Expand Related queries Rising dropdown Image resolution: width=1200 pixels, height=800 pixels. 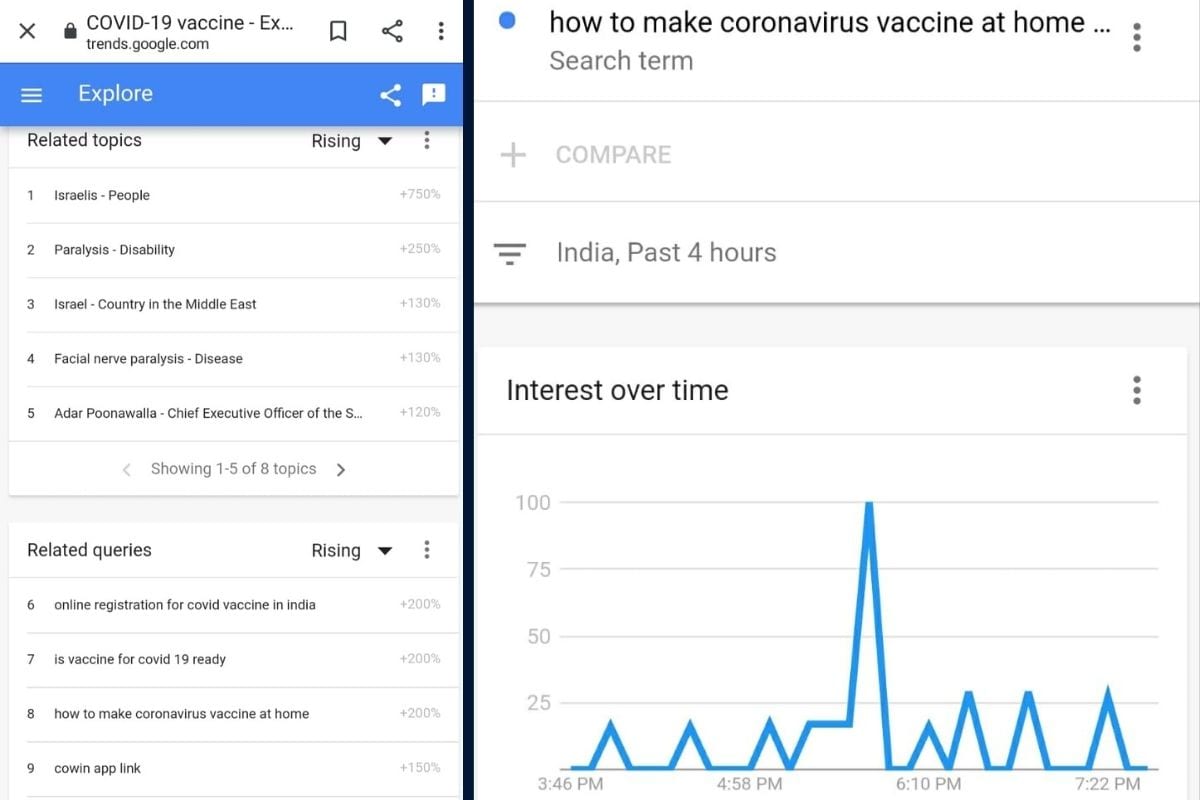352,550
